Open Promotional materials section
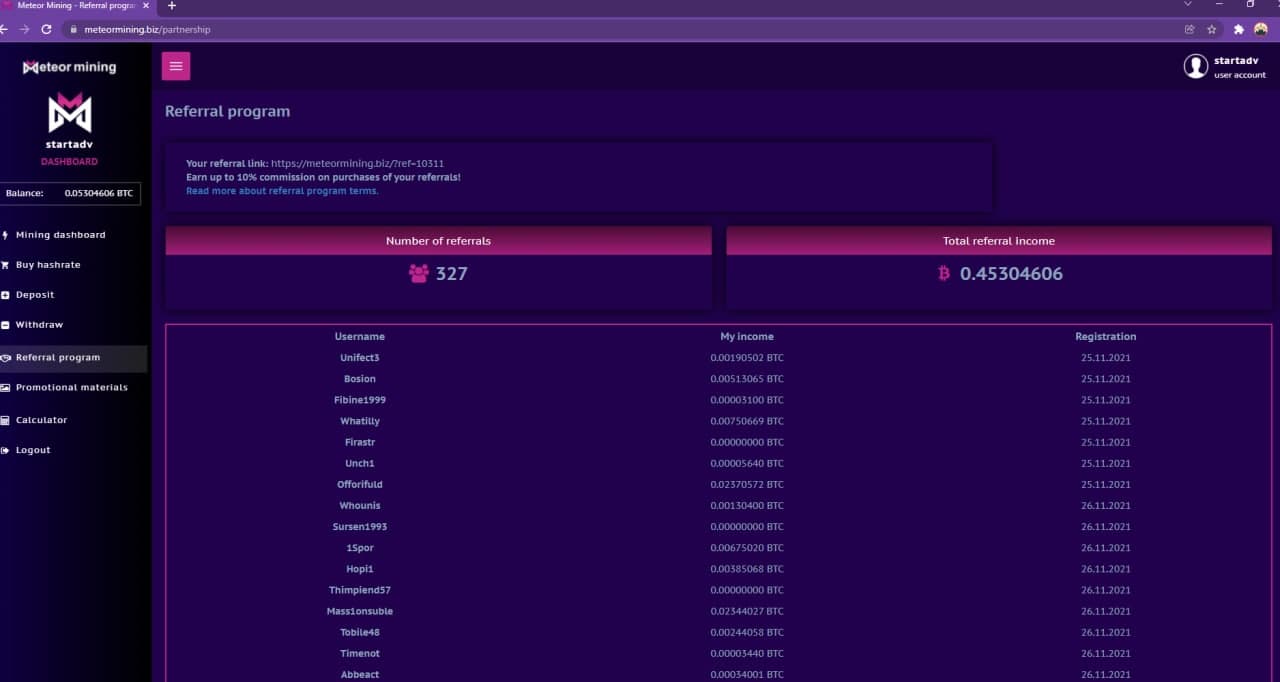The height and width of the screenshot is (682, 1280). 71,388
